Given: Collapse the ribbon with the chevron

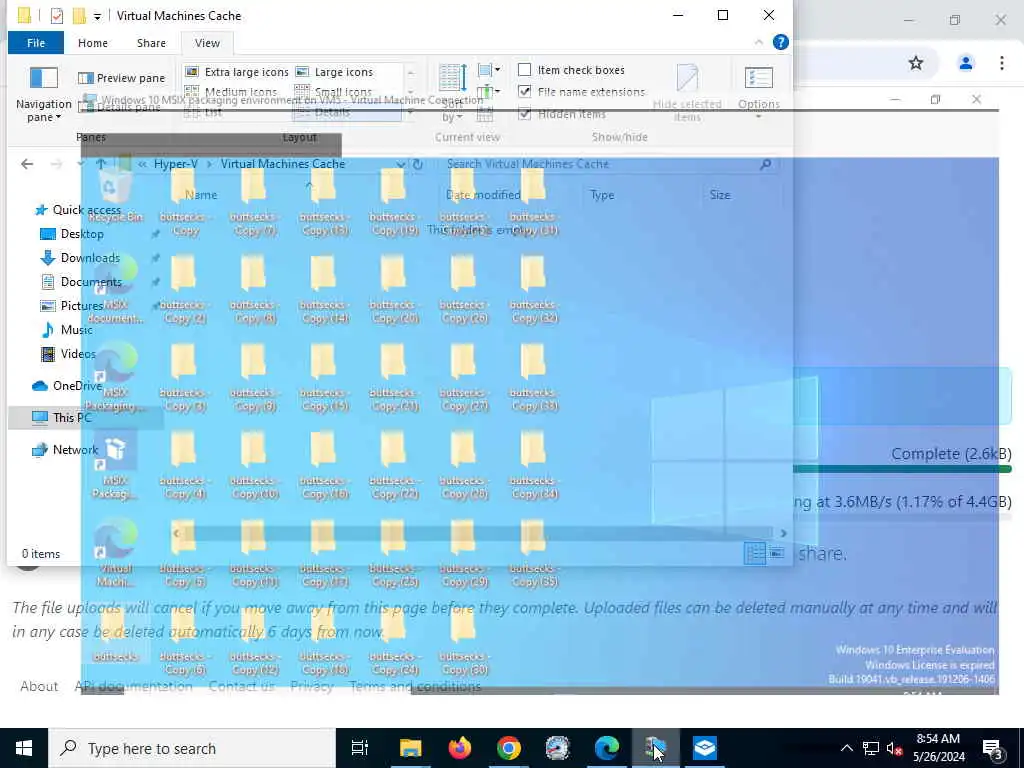Looking at the screenshot, I should [758, 42].
